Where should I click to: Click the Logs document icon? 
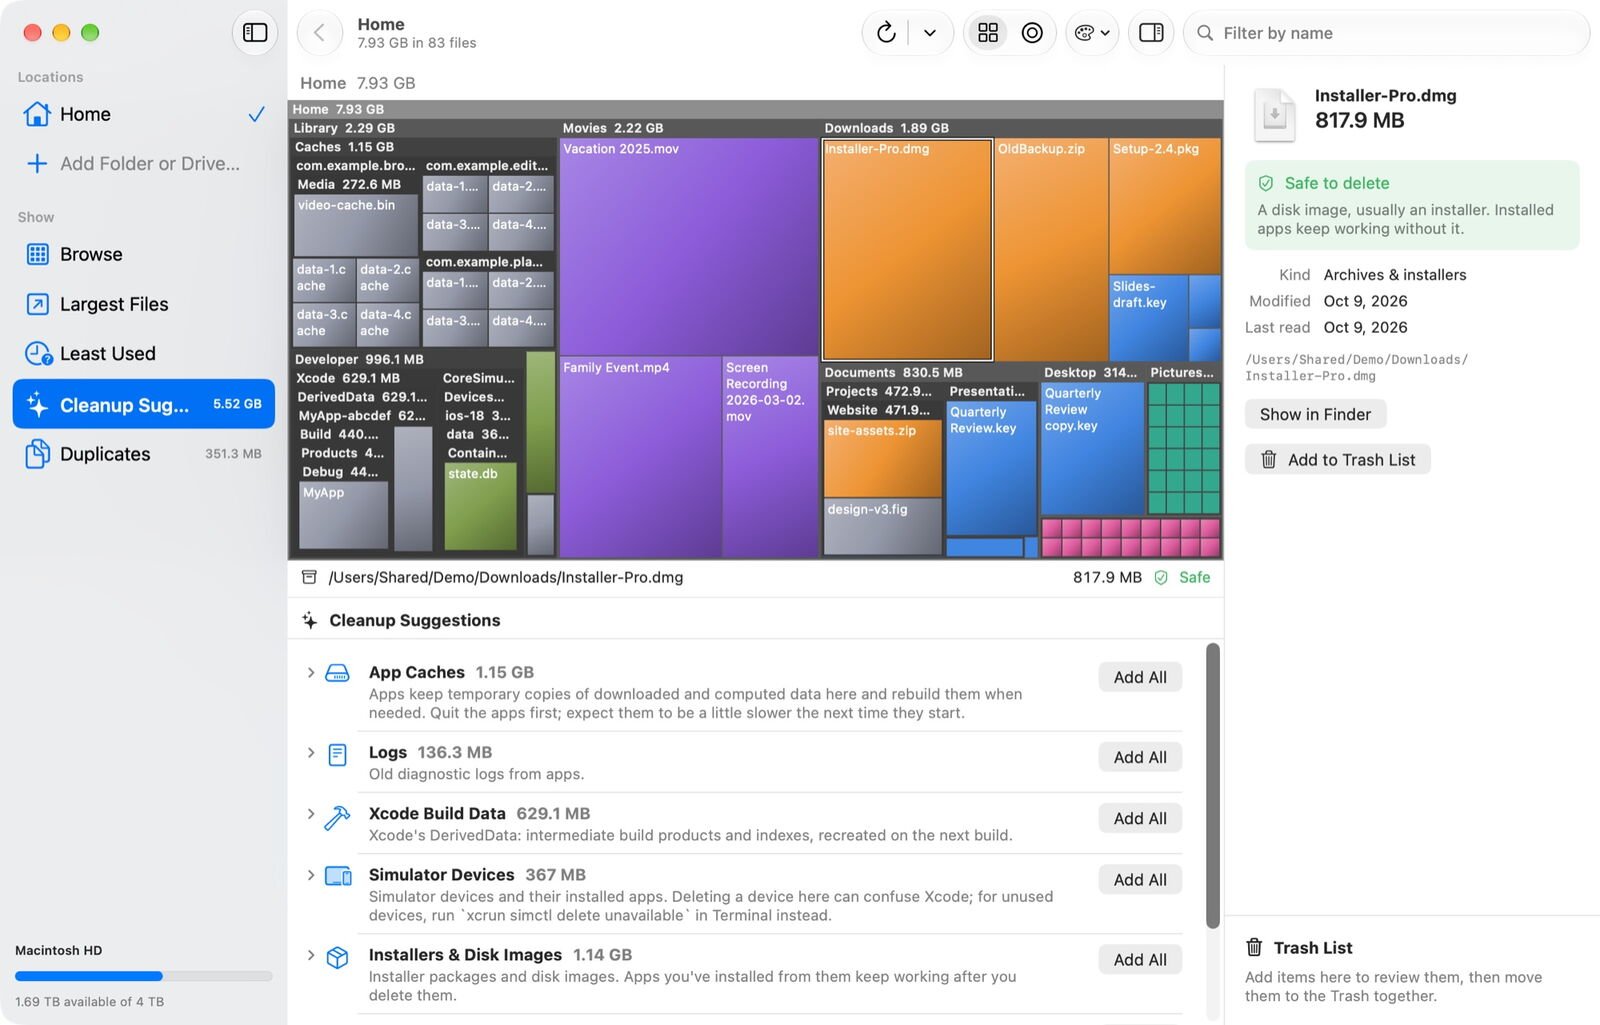coord(338,754)
